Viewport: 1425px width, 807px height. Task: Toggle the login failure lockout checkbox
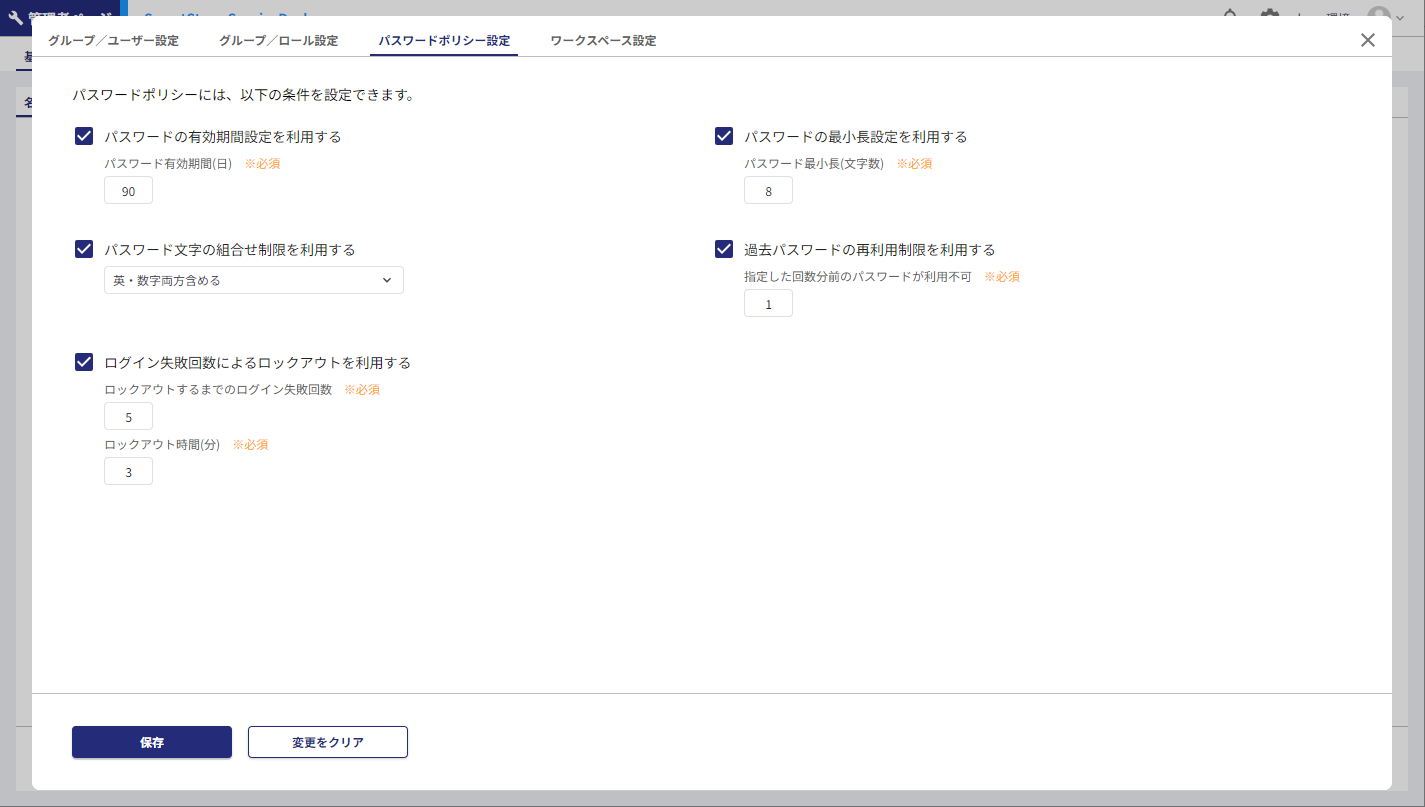point(84,362)
